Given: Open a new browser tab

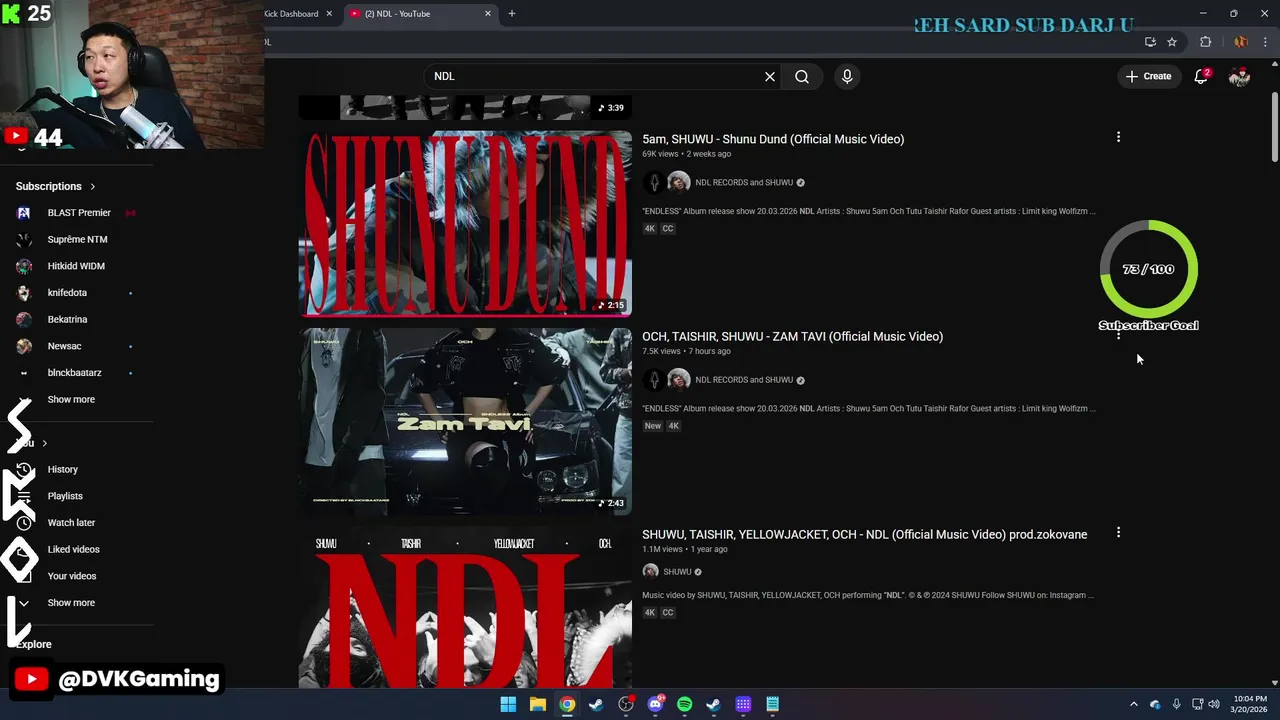Looking at the screenshot, I should [x=512, y=13].
